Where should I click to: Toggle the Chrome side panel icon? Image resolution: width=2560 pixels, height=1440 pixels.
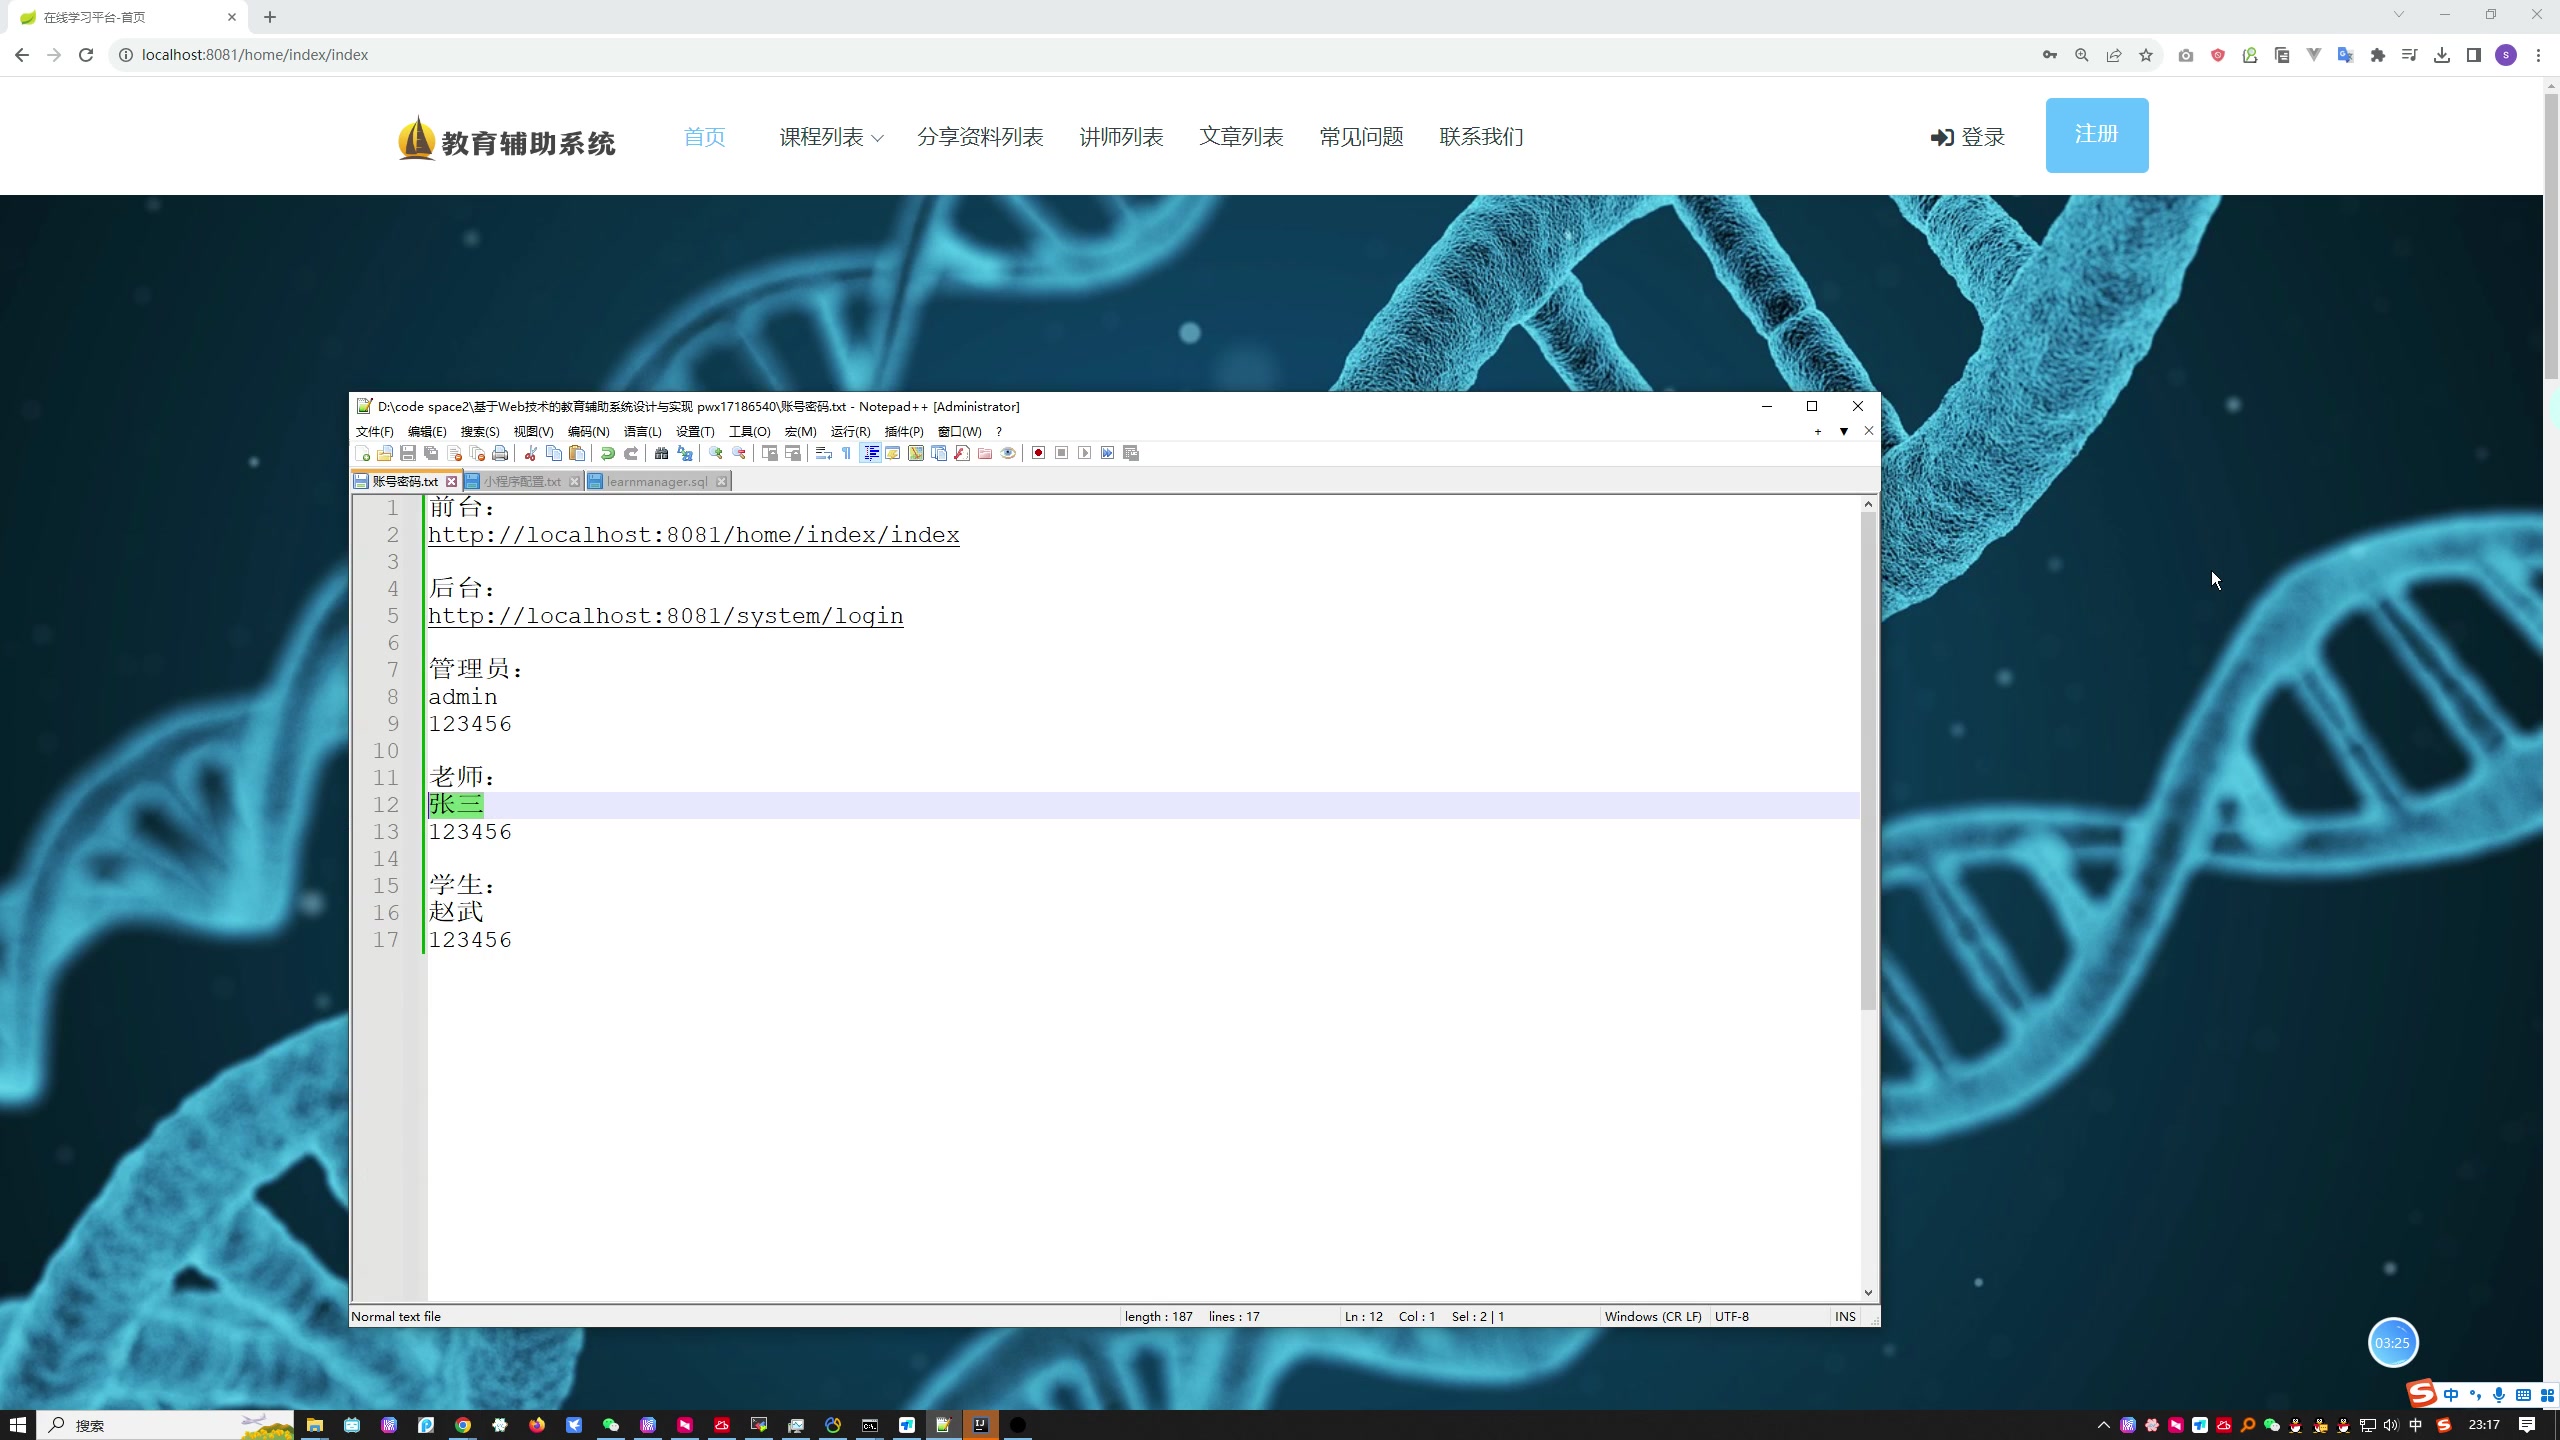pyautogui.click(x=2474, y=55)
